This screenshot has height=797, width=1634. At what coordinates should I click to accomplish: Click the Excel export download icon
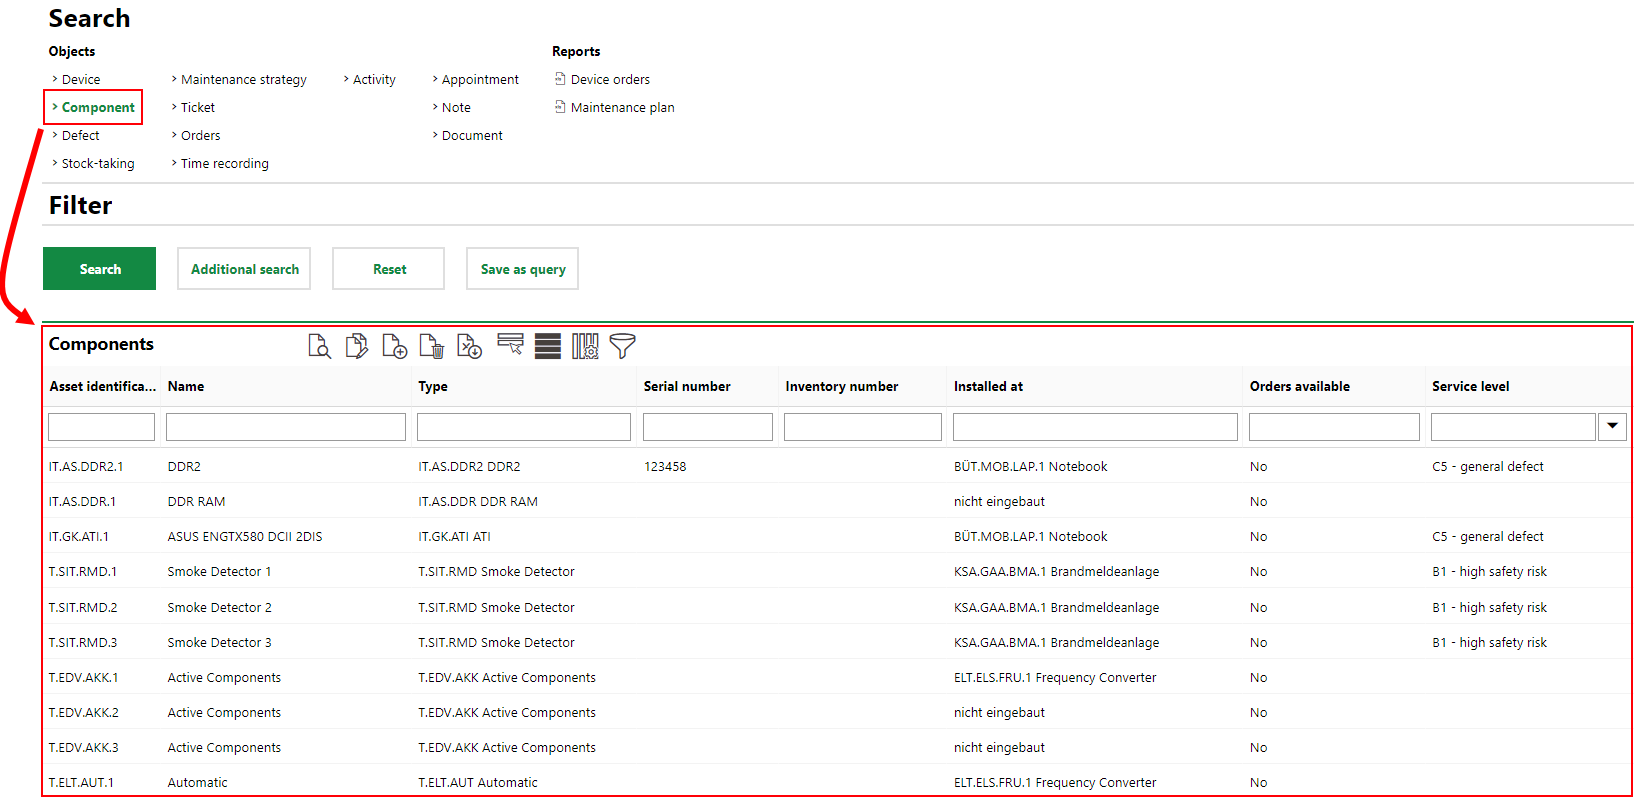(469, 346)
